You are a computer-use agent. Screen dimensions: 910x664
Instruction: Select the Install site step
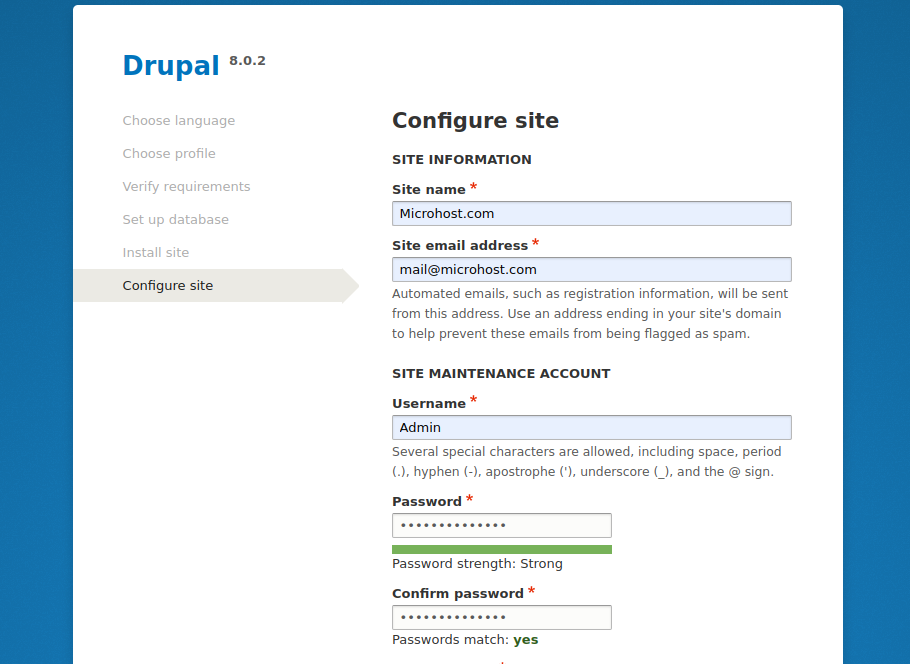tap(156, 252)
